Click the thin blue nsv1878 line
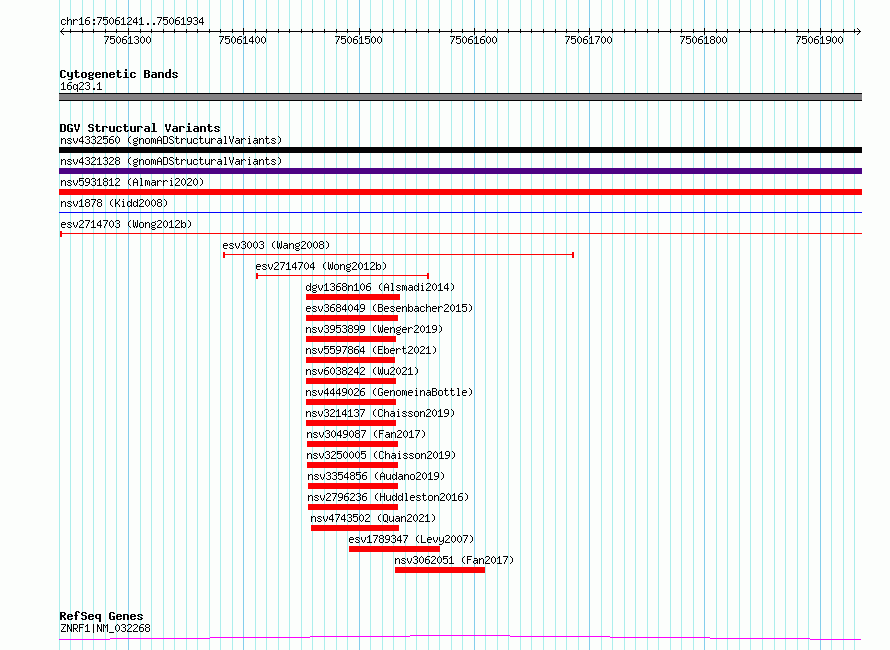 [460, 213]
